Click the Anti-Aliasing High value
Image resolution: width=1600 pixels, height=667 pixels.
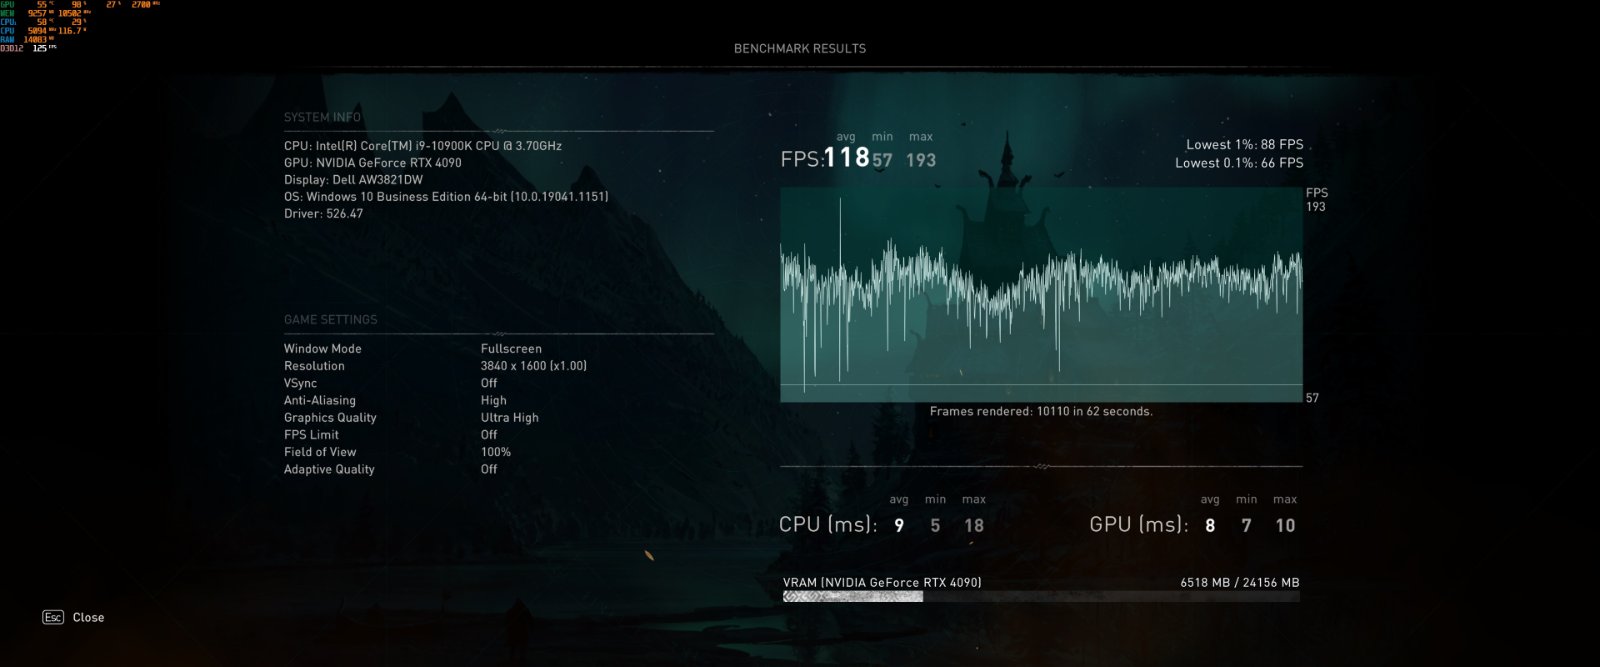coord(493,400)
